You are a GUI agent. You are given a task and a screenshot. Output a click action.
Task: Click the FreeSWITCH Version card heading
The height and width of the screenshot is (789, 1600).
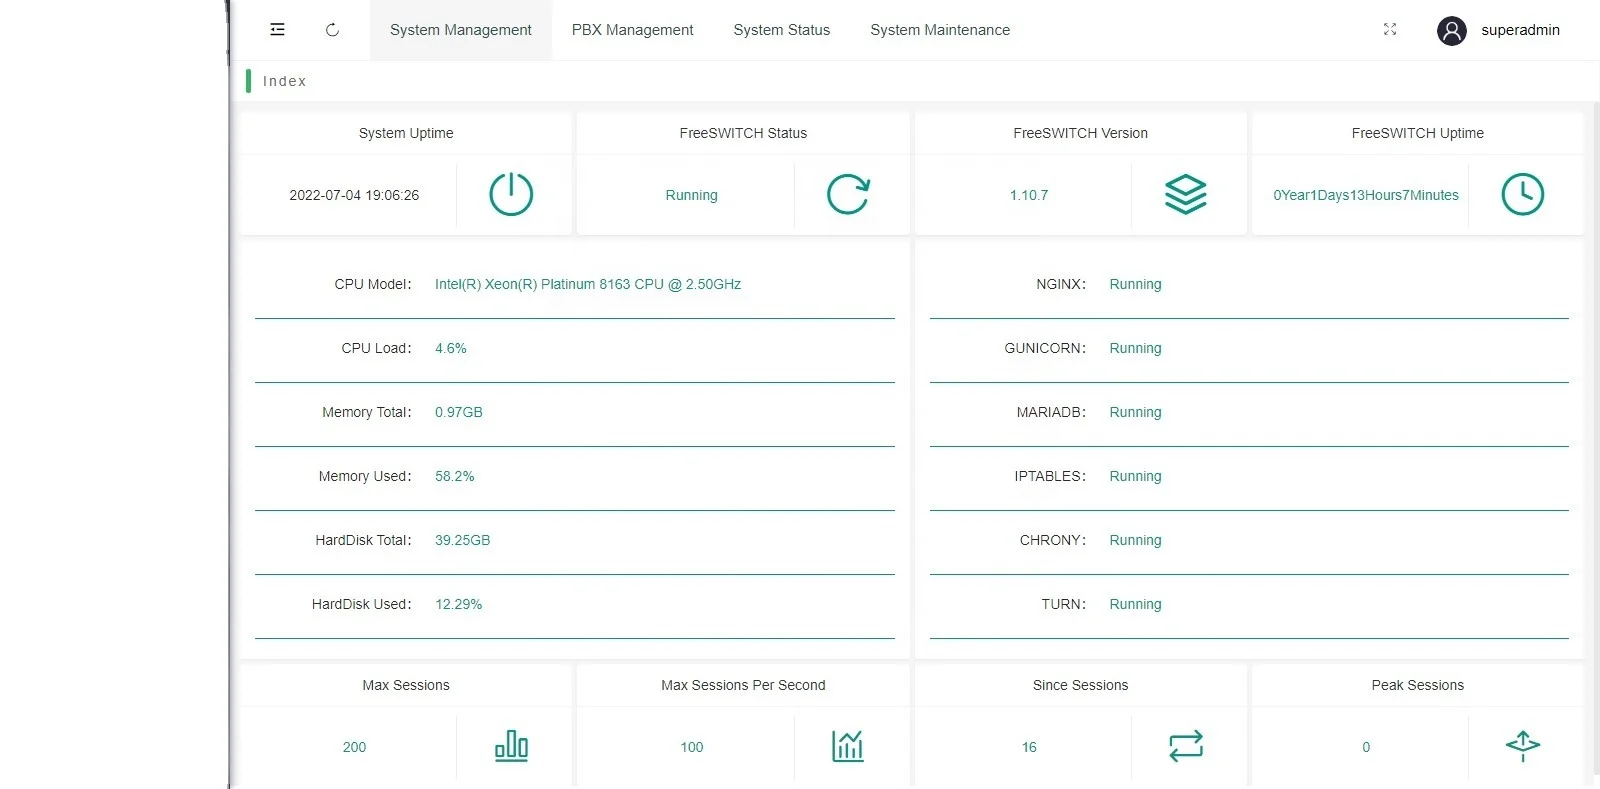pyautogui.click(x=1080, y=133)
